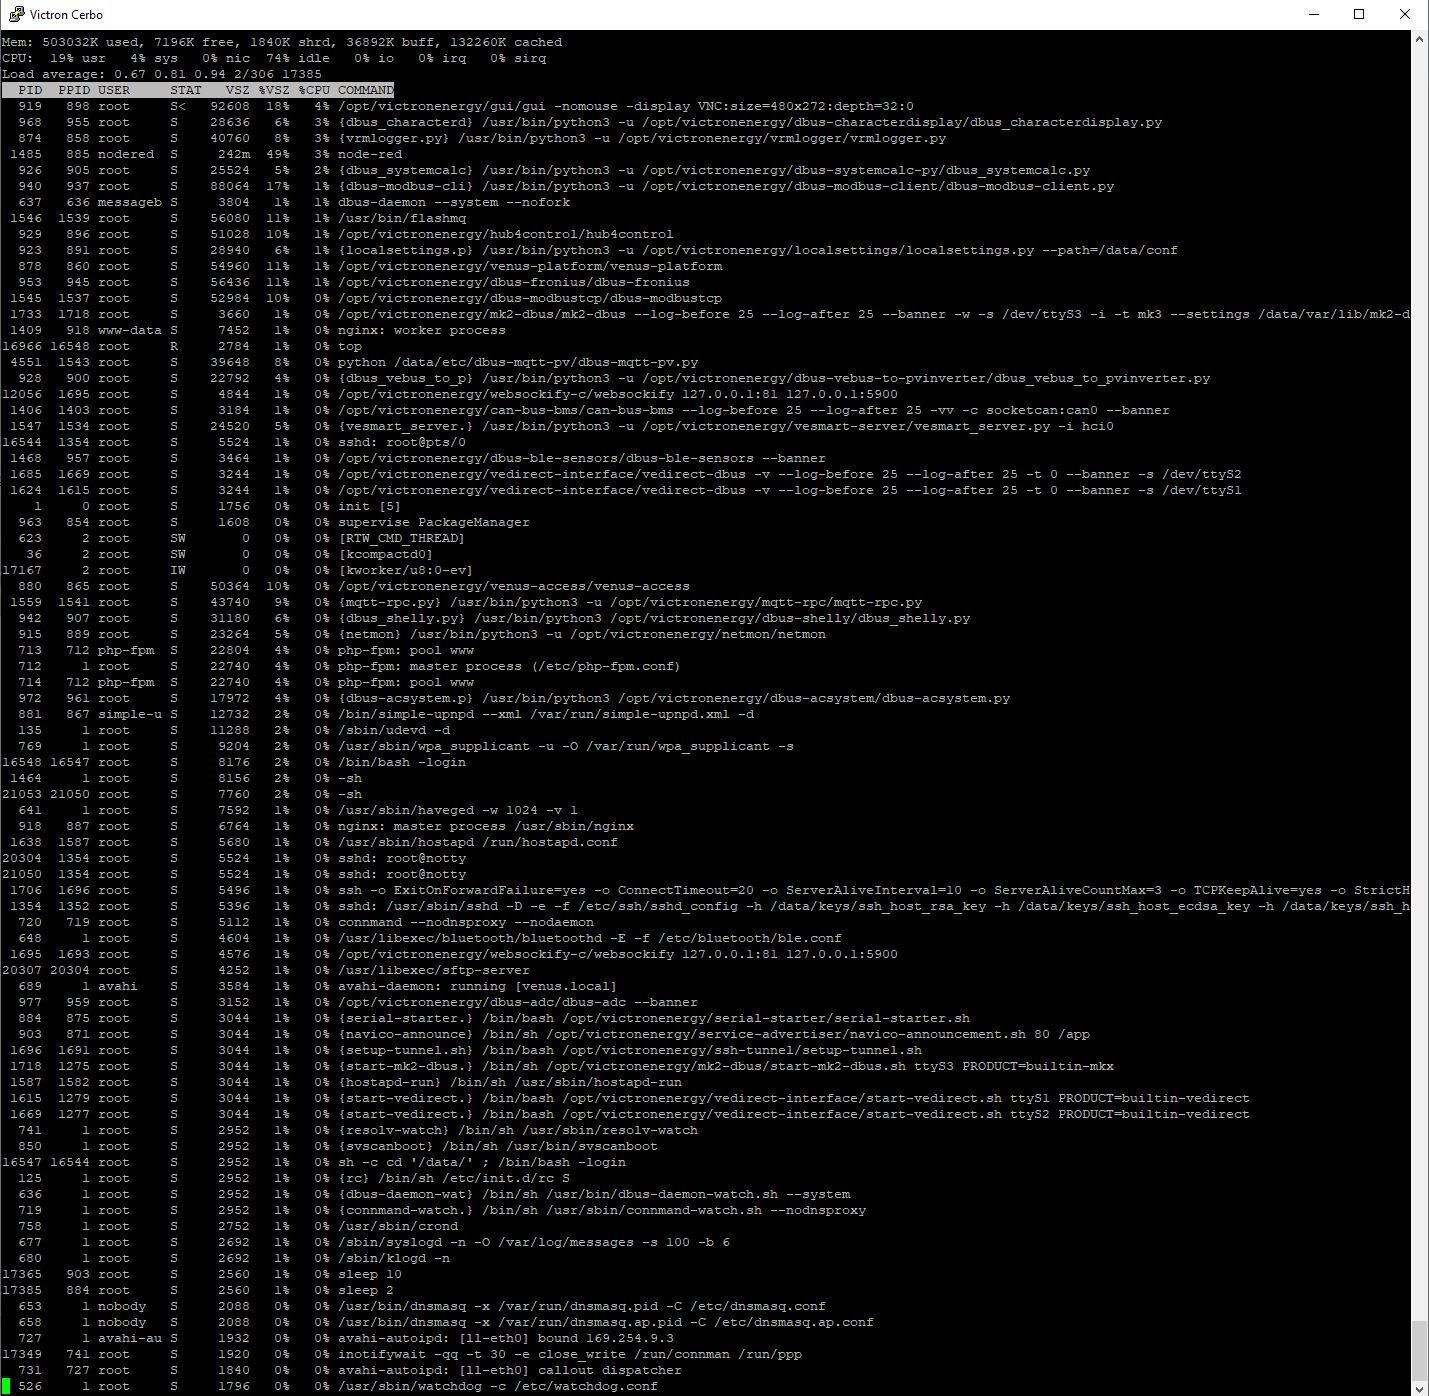Screen dimensions: 1429x1396
Task: Click the localsettings.py process row
Action: pyautogui.click(x=590, y=250)
